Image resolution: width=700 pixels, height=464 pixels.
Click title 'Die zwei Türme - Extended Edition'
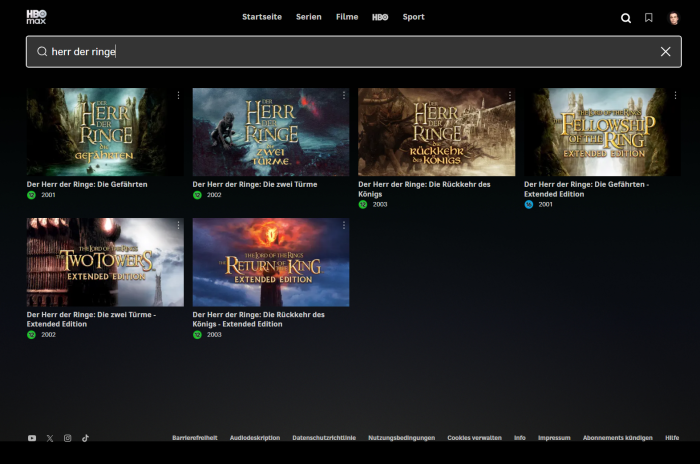pos(91,319)
